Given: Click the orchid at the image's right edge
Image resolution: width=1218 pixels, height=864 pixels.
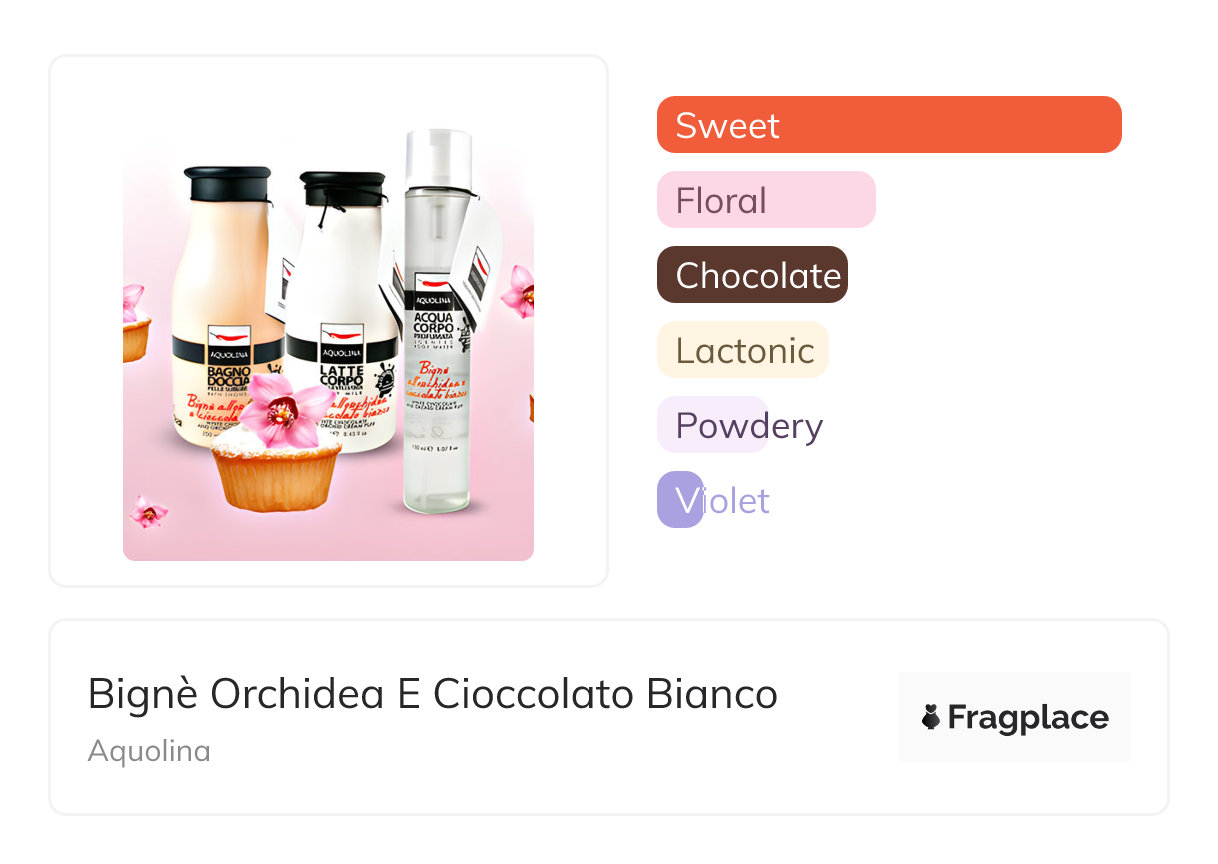Looking at the screenshot, I should point(520,291).
